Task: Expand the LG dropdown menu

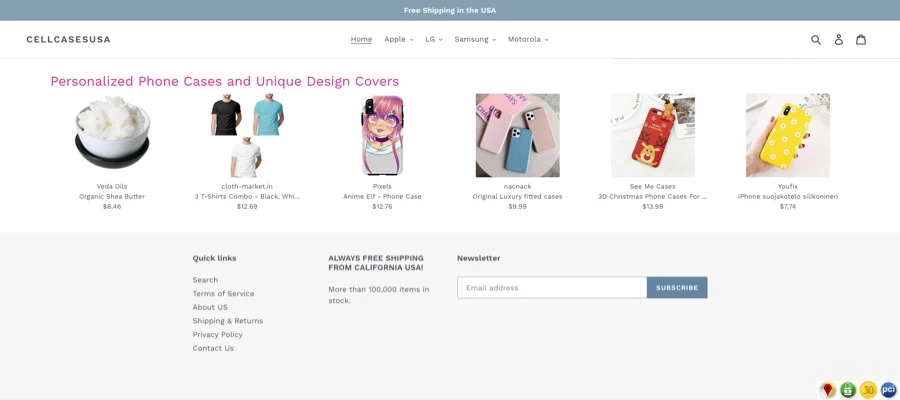Action: click(x=433, y=40)
